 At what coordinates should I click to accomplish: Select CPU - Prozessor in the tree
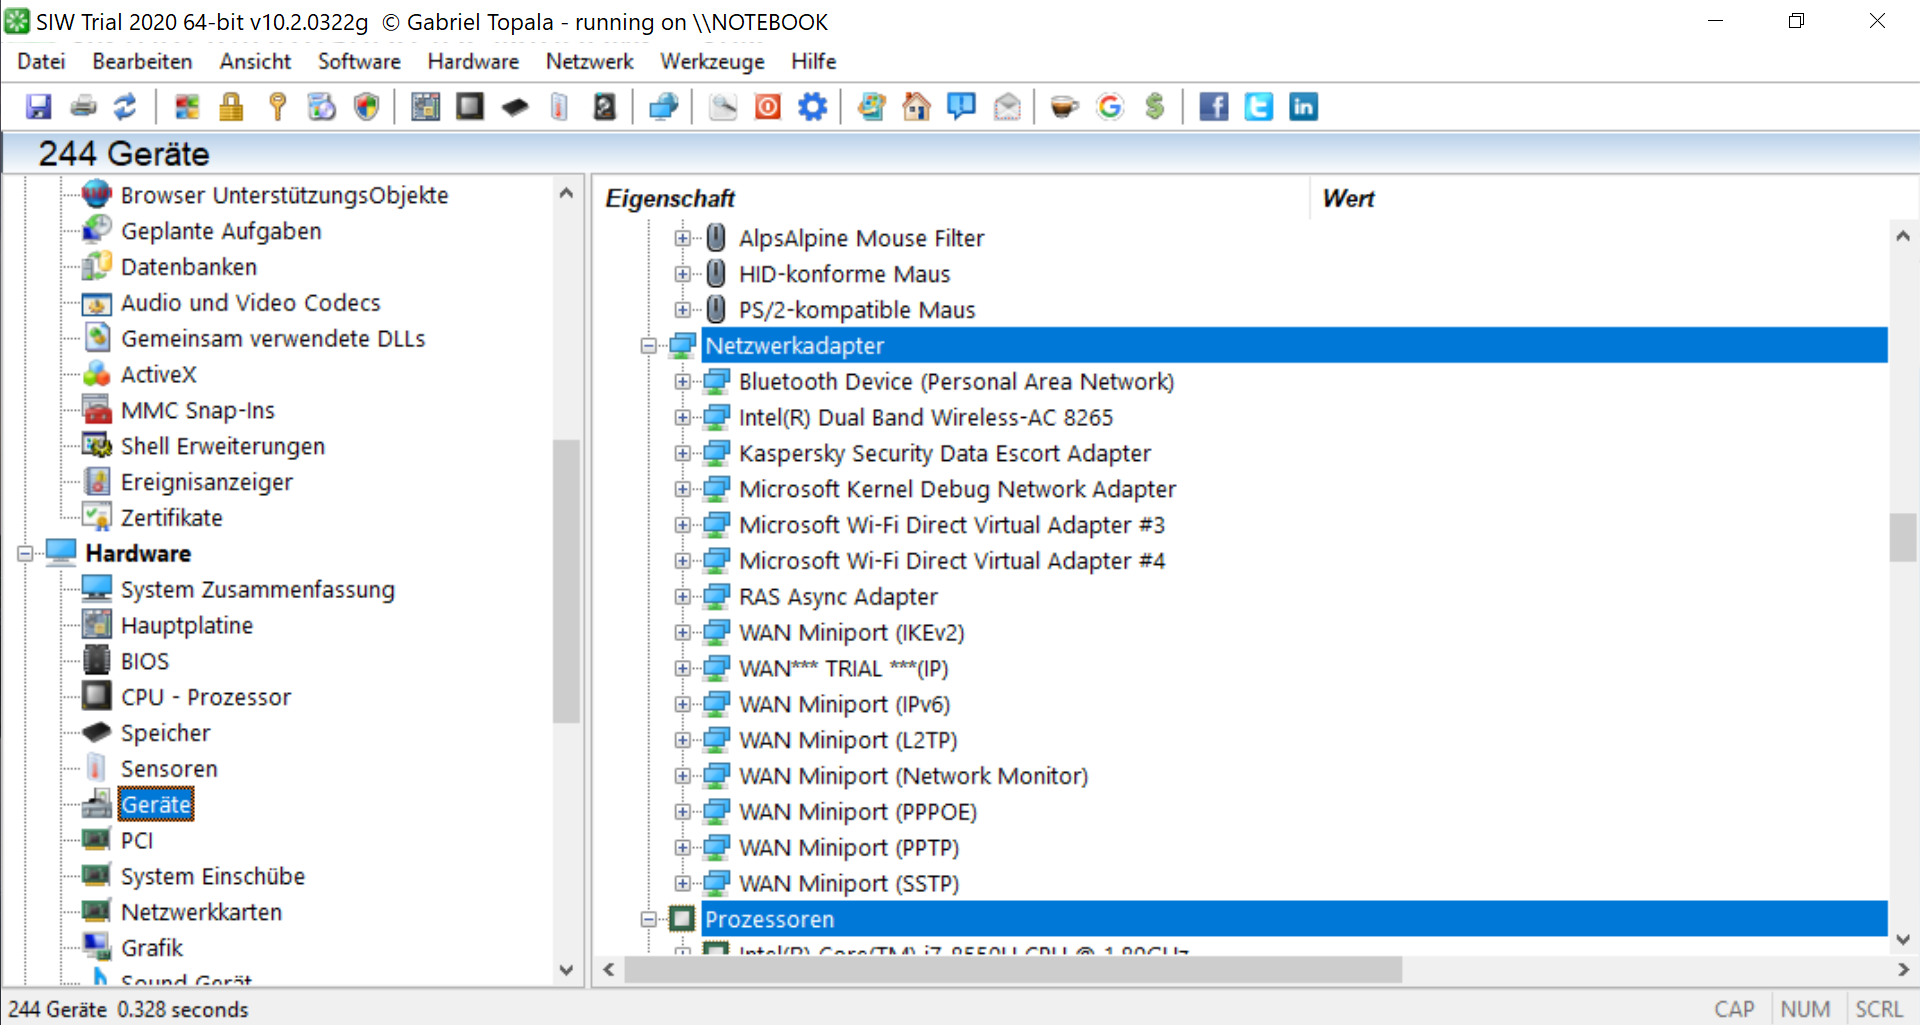coord(206,697)
